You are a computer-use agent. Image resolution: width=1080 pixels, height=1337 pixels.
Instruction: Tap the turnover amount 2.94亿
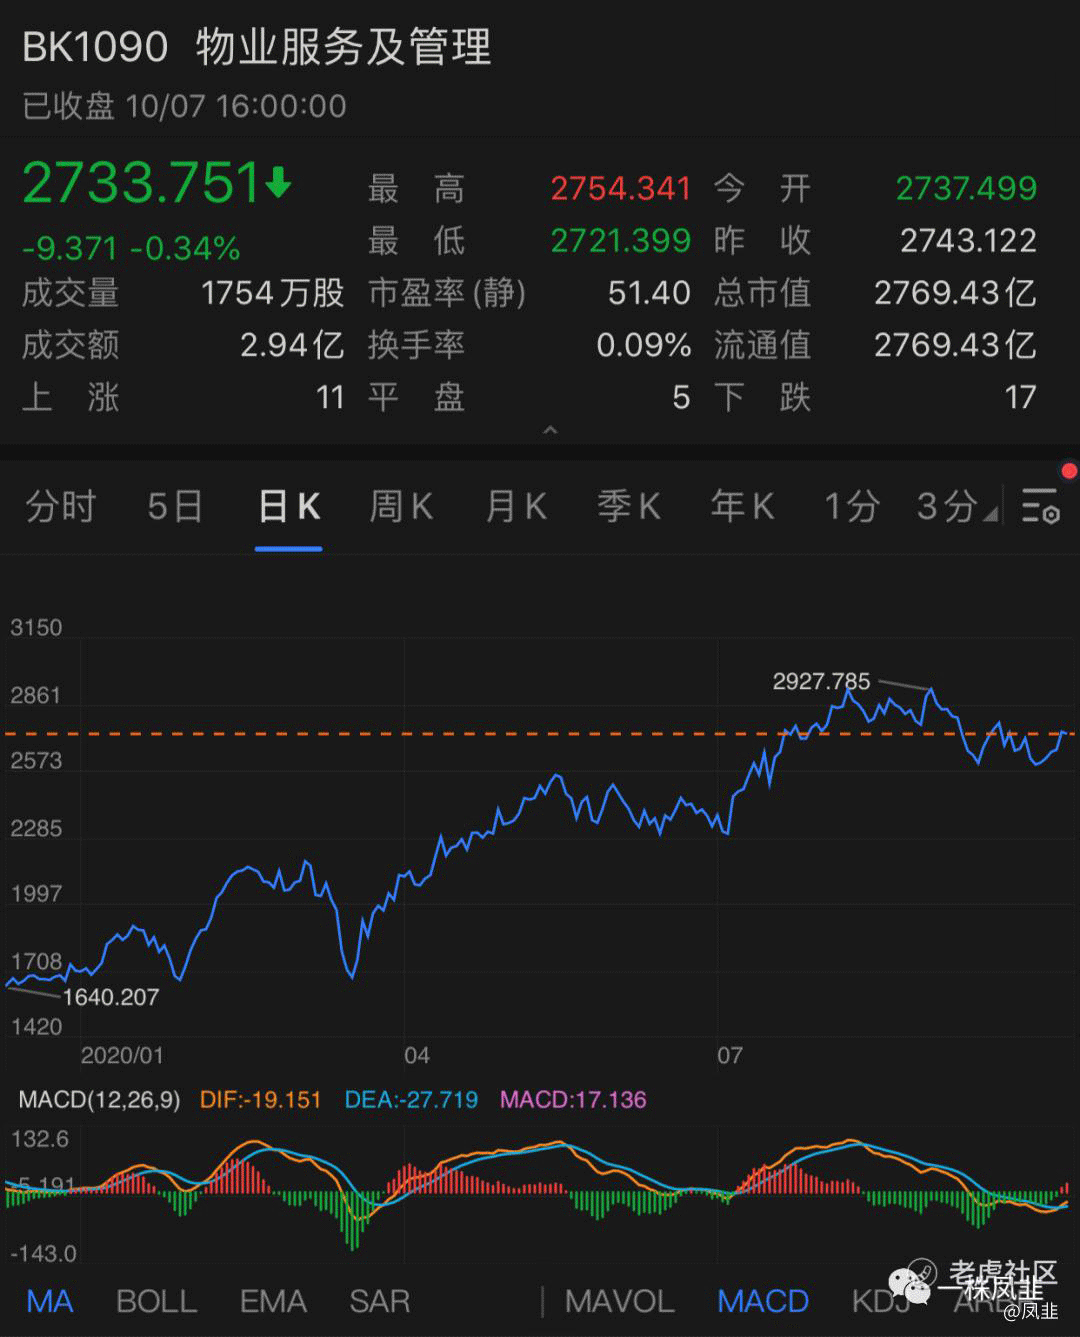point(292,345)
